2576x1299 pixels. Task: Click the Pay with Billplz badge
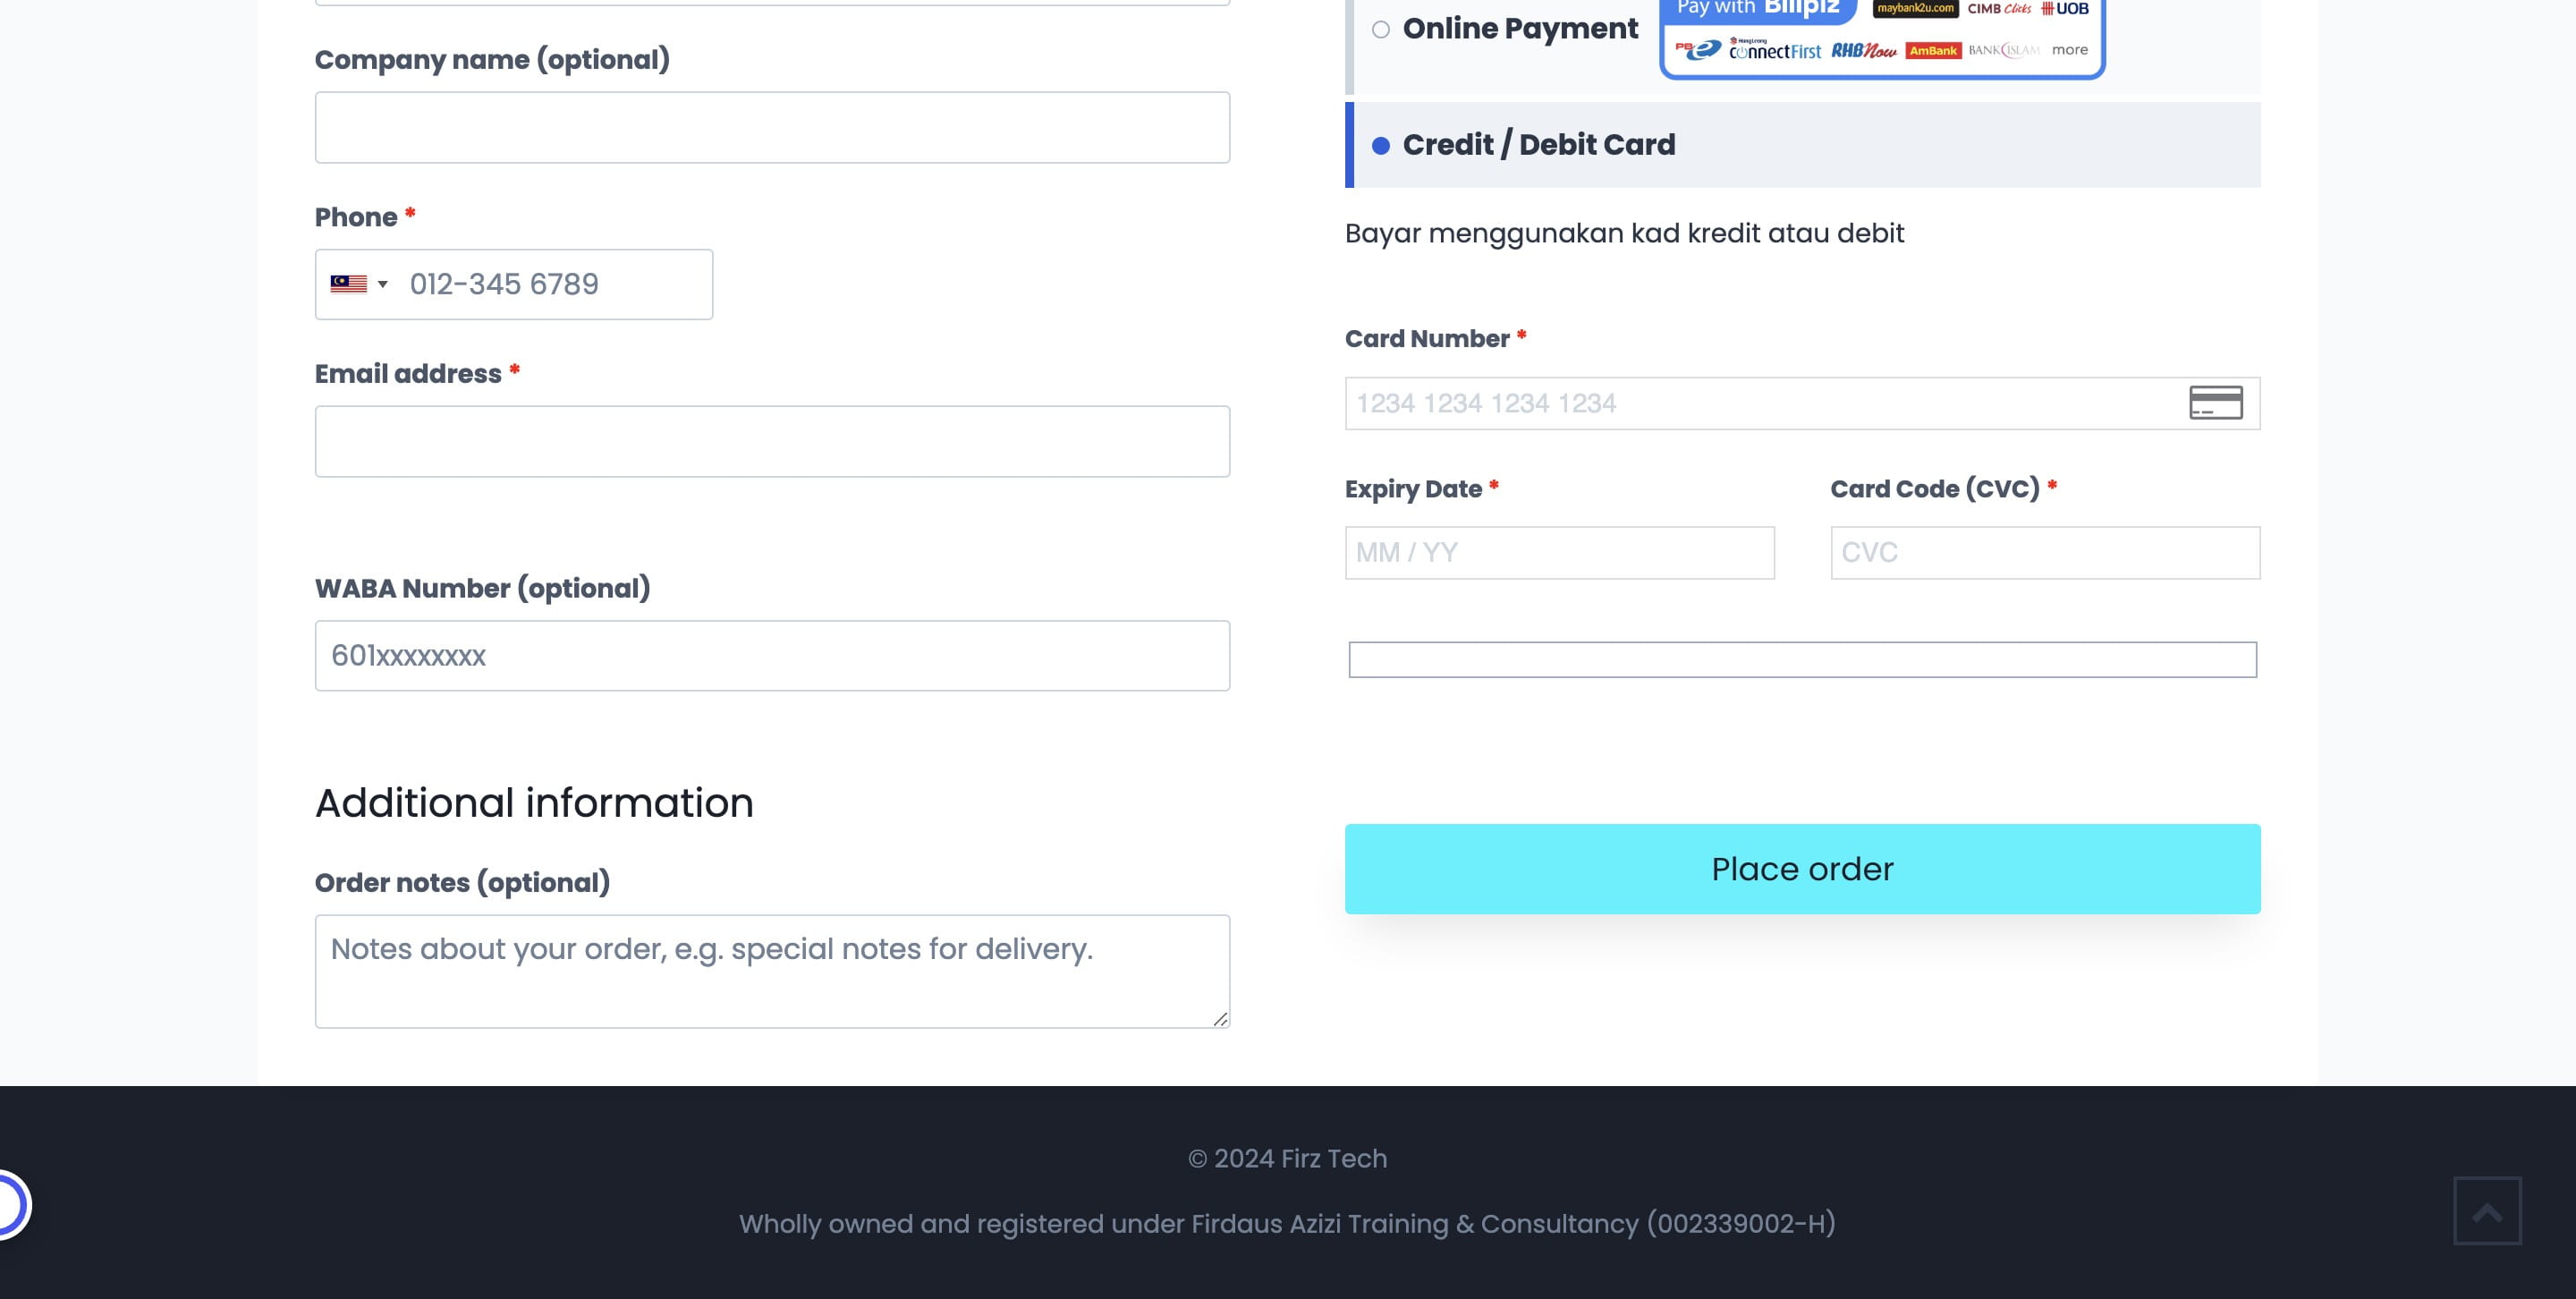click(x=1757, y=8)
